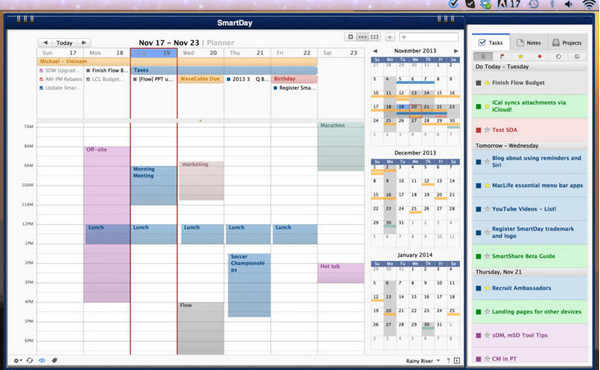
Task: Select the Taxes all-day banner
Action: [224, 70]
